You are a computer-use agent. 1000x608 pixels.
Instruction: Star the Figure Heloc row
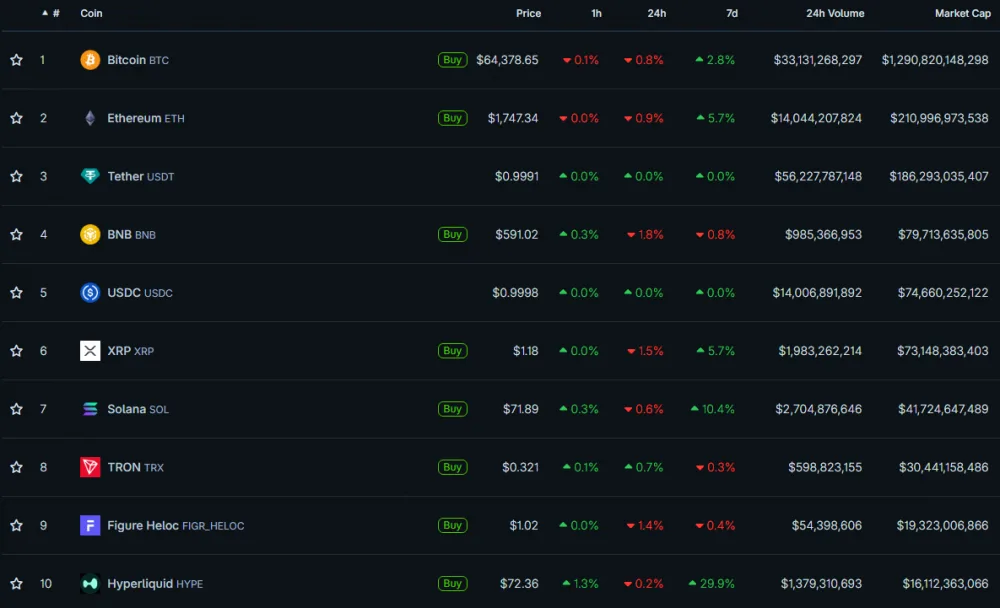[x=17, y=525]
